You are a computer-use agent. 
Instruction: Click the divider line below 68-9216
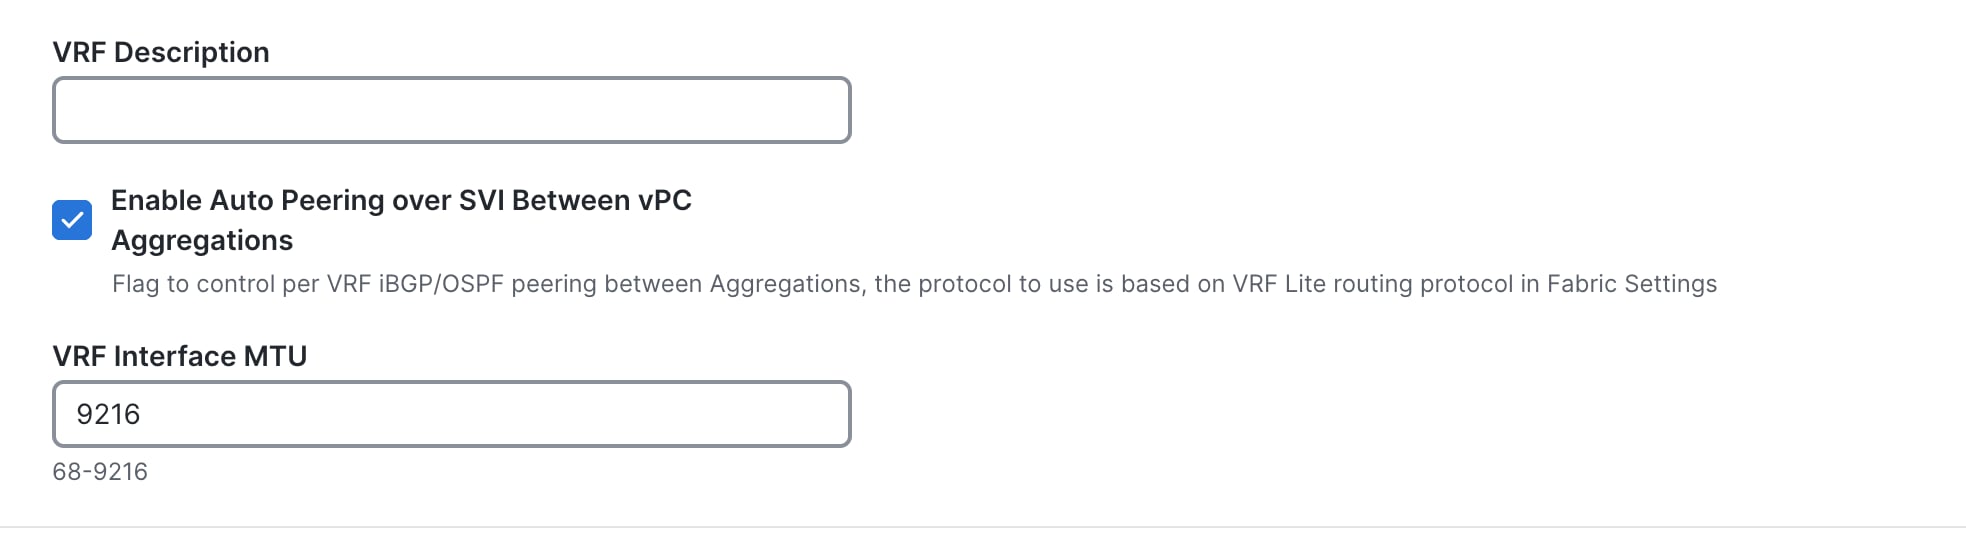click(x=983, y=527)
